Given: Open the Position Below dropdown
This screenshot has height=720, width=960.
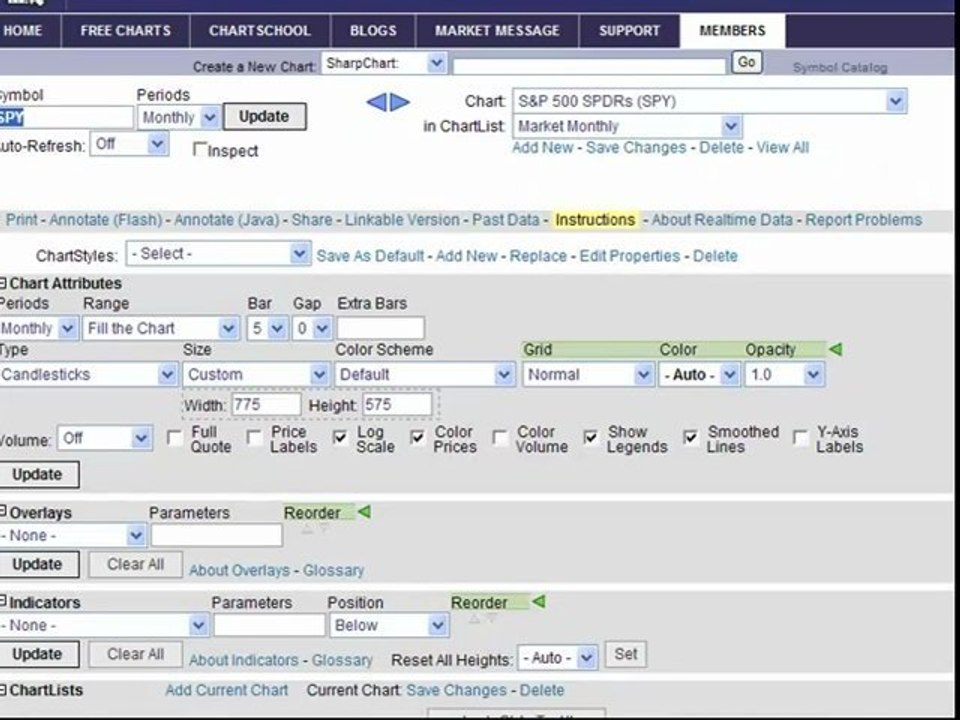Looking at the screenshot, I should click(x=389, y=625).
